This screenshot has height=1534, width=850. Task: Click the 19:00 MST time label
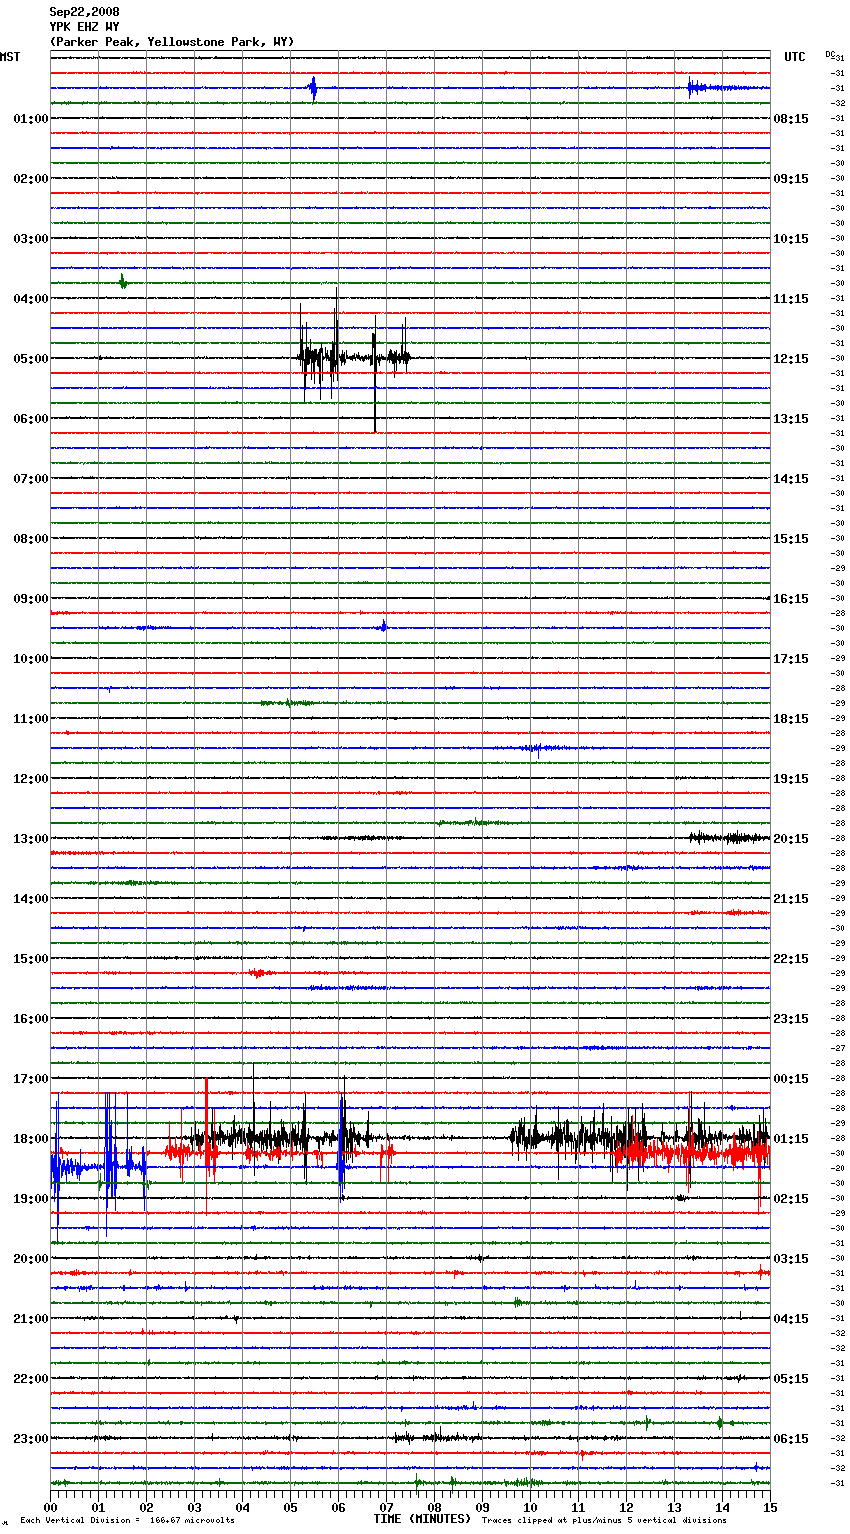tap(31, 1199)
